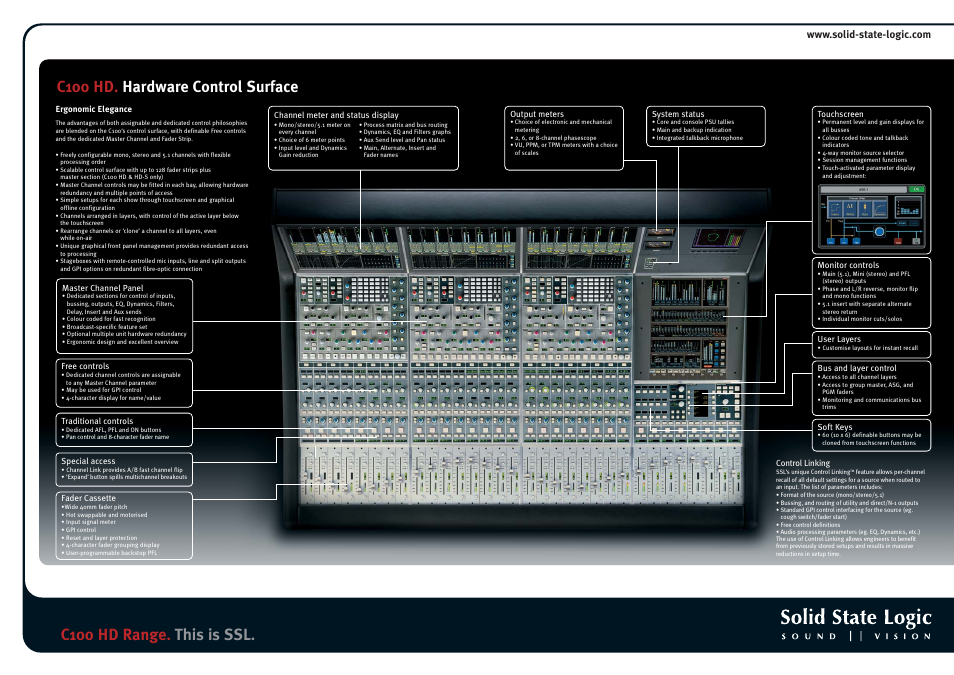The image size is (954, 675).
Task: Click the "Input signal meter" bullet
Action: (x=88, y=522)
